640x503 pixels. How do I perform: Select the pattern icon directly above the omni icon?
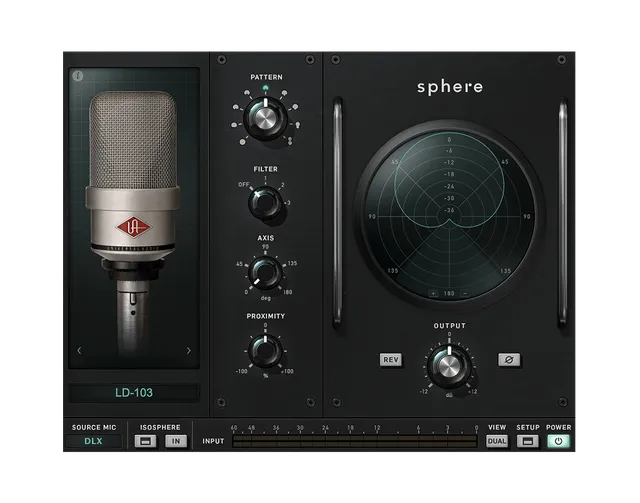[234, 125]
